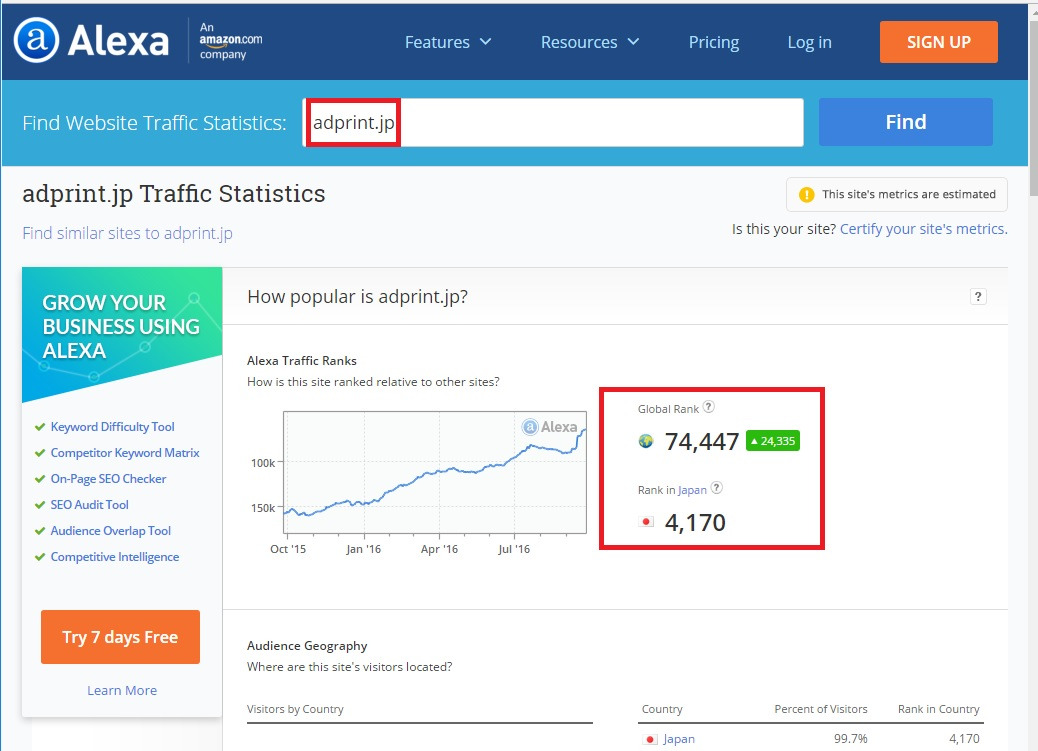
Task: Click the Audience Geography heading
Action: pos(307,646)
